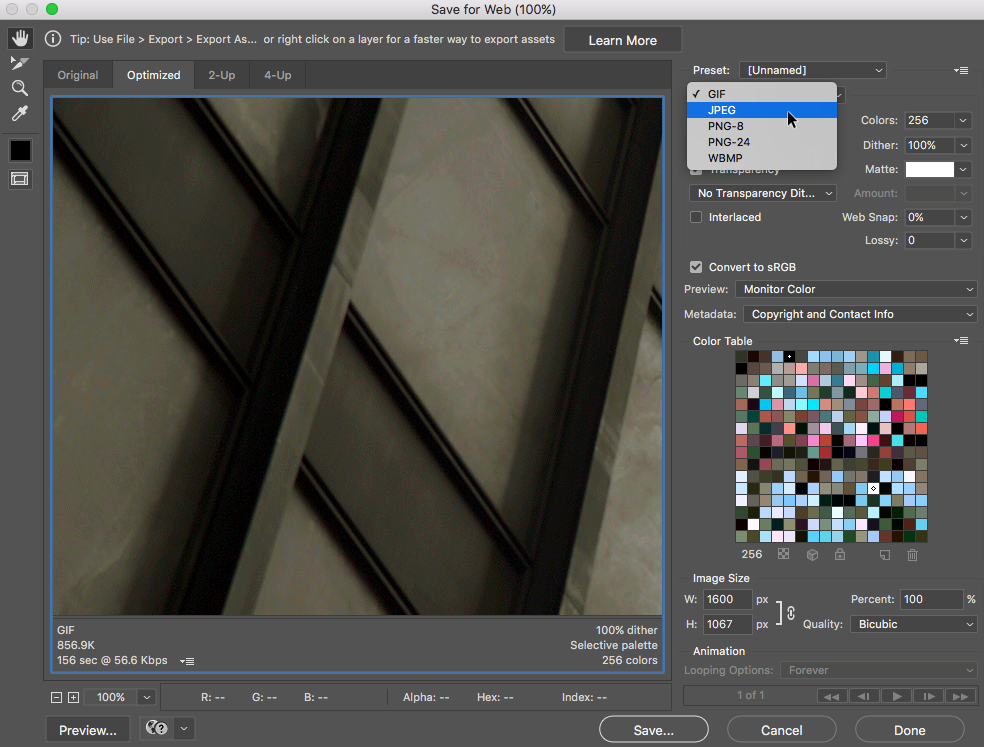Screen dimensions: 984x747
Task: Select the Hand tool
Action: pos(20,39)
